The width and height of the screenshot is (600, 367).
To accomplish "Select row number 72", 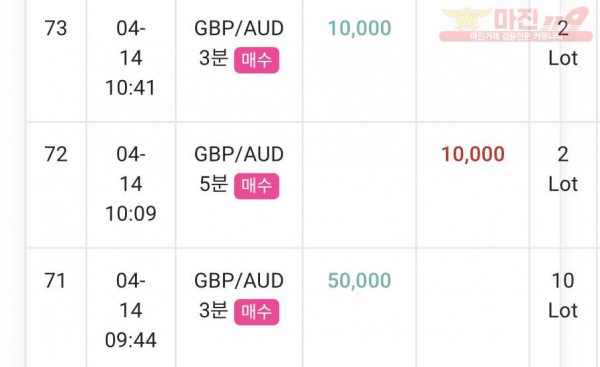I will (56, 154).
